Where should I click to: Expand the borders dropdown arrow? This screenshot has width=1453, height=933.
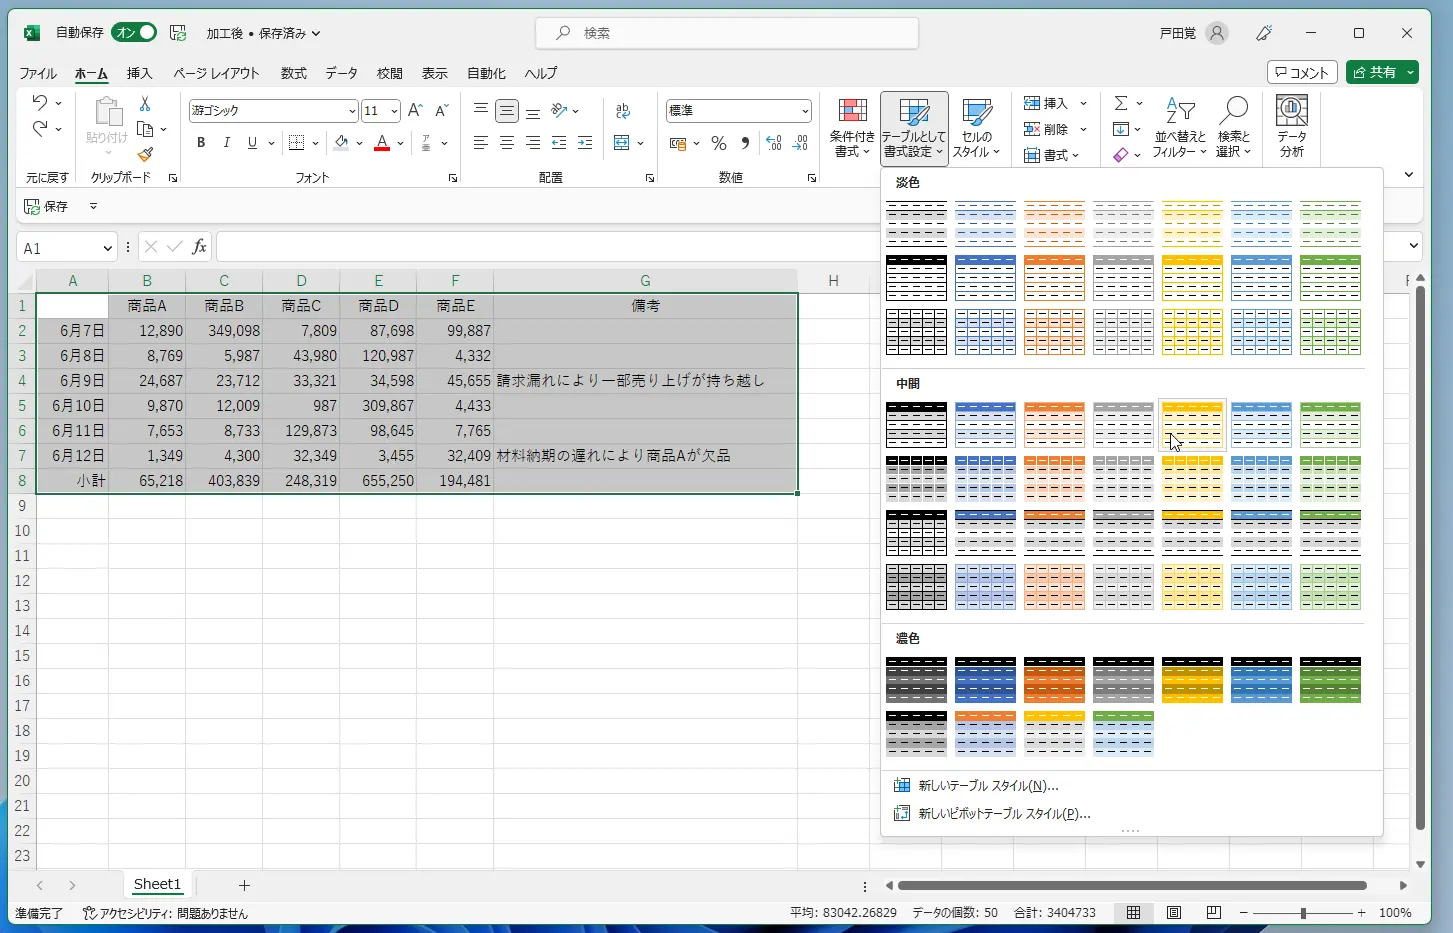tap(315, 143)
